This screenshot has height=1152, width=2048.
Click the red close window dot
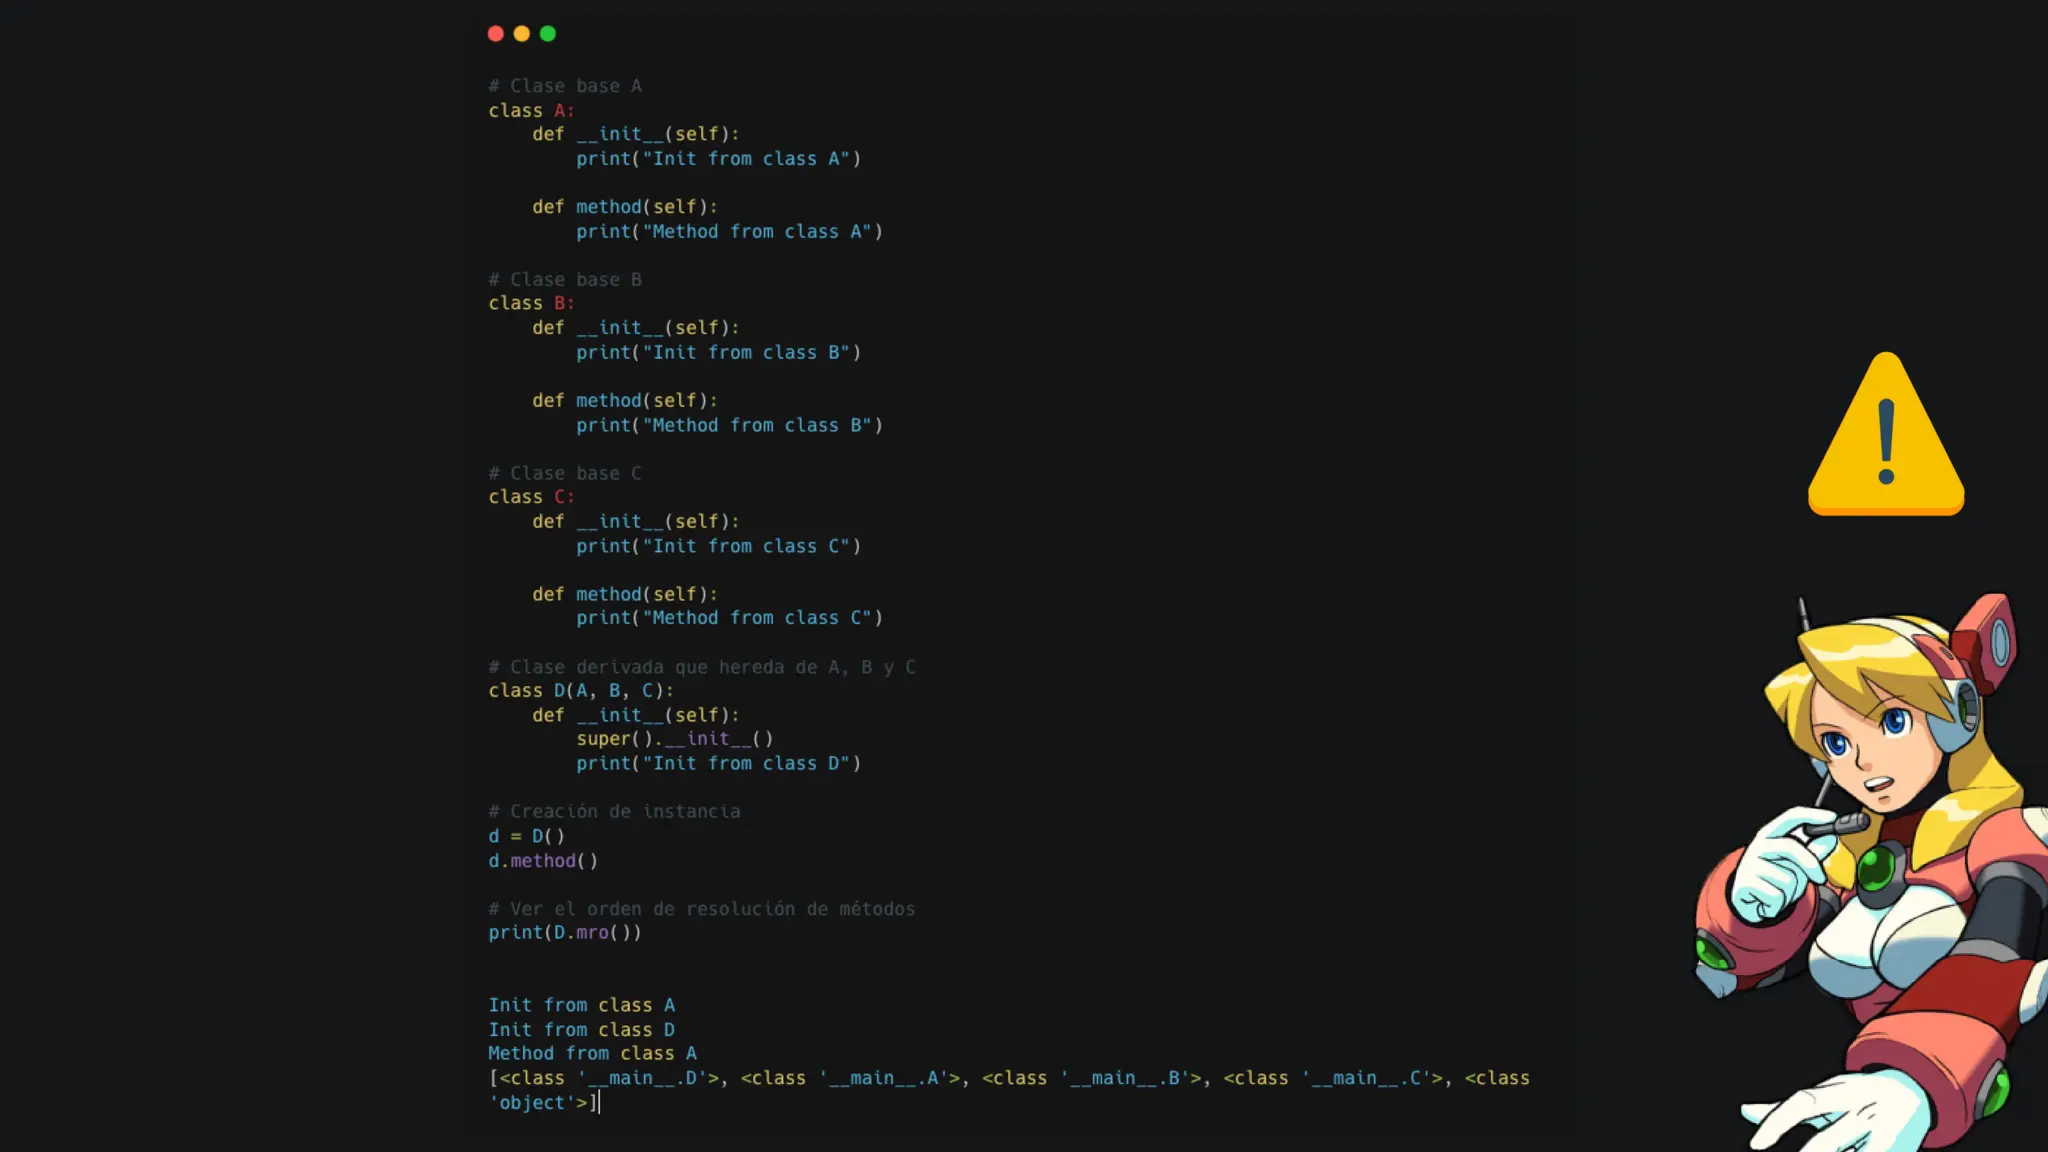(x=495, y=34)
